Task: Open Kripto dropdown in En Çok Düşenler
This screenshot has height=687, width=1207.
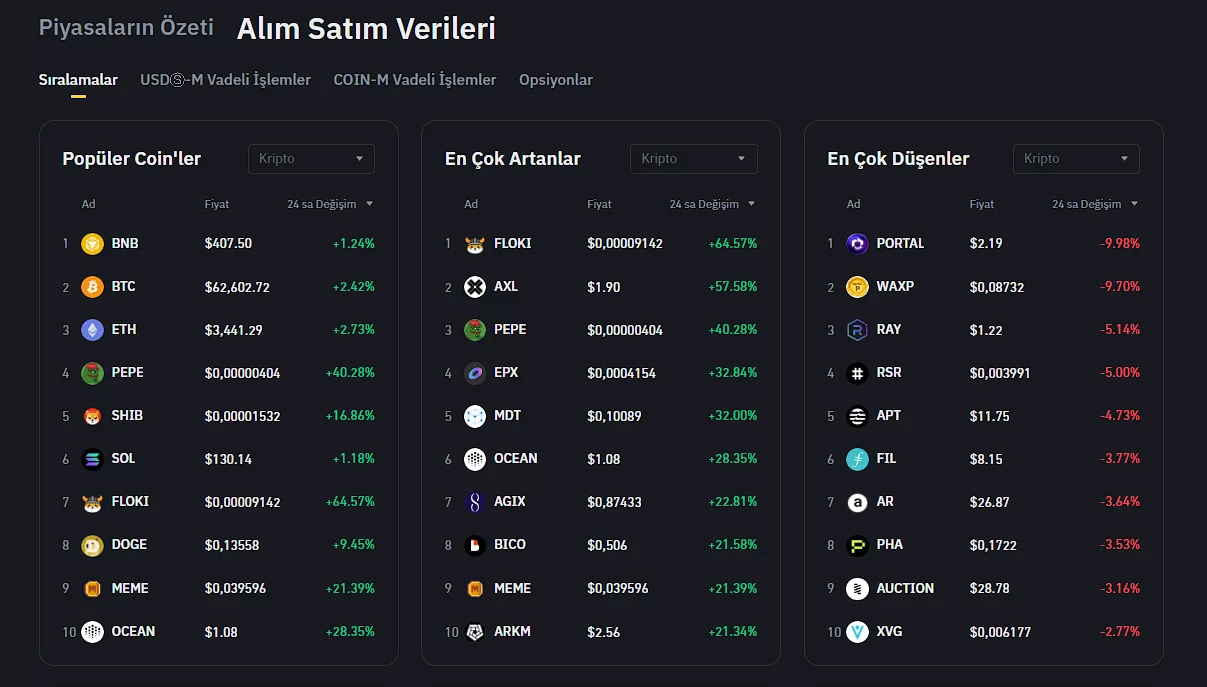Action: (x=1076, y=159)
